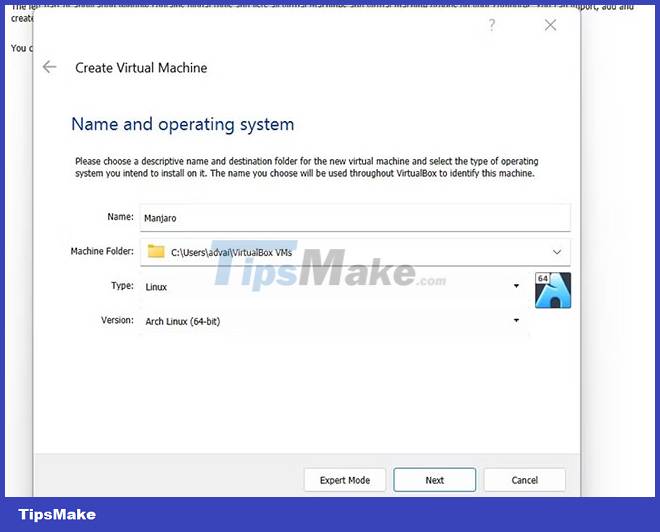
Task: Open the Type dropdown showing Linux
Action: point(332,287)
